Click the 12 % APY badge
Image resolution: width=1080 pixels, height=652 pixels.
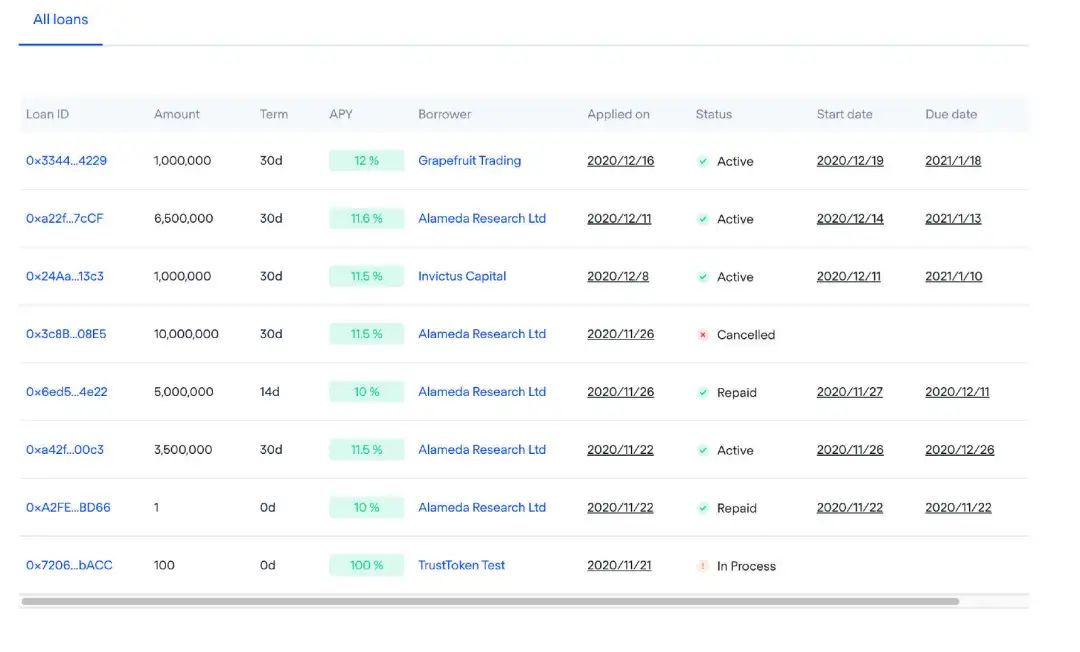point(366,160)
